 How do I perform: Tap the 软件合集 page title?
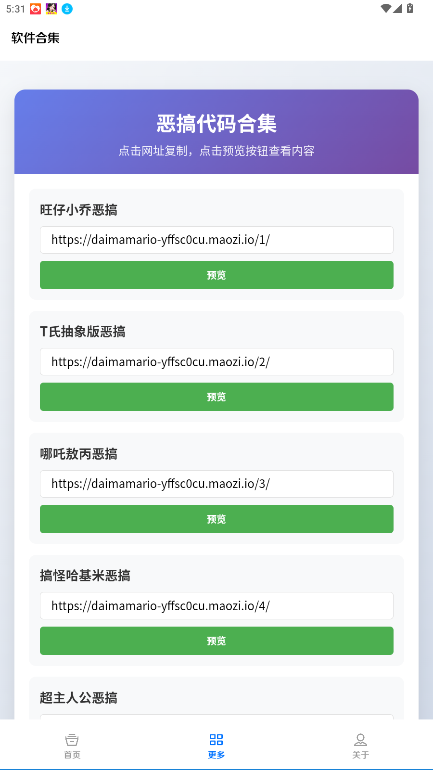pos(35,38)
